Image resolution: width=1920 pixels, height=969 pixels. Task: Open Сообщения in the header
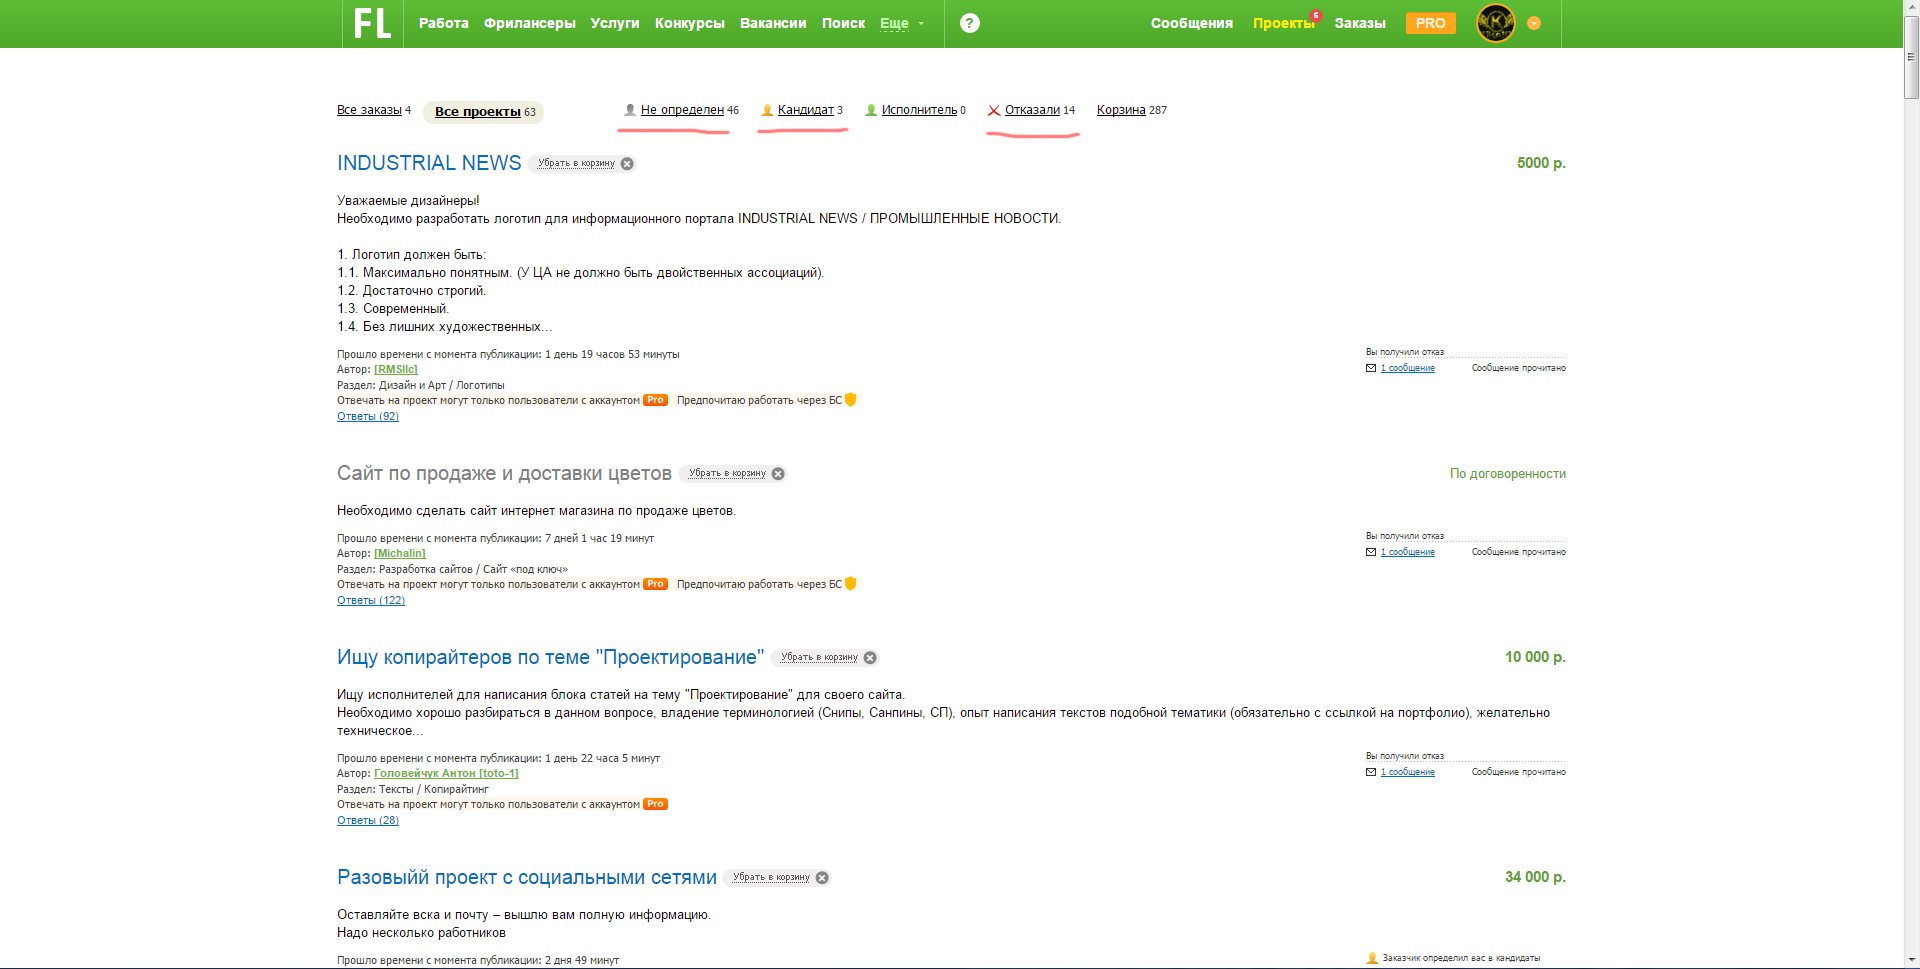tap(1192, 23)
